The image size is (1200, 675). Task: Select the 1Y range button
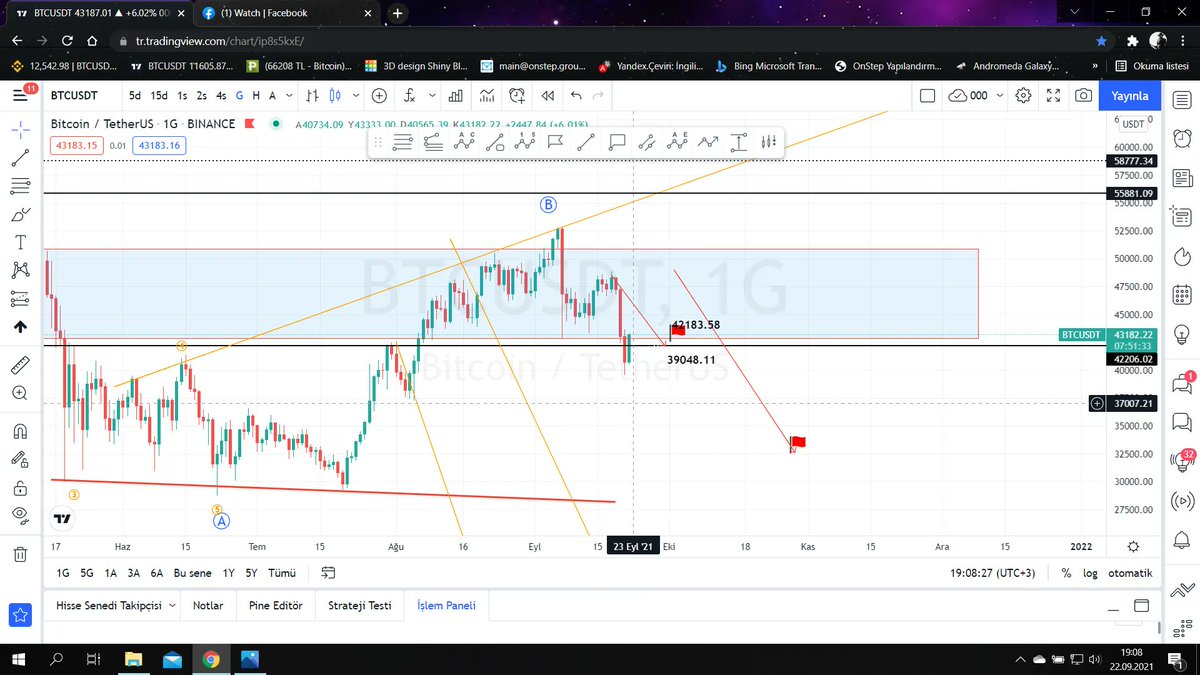(x=227, y=573)
